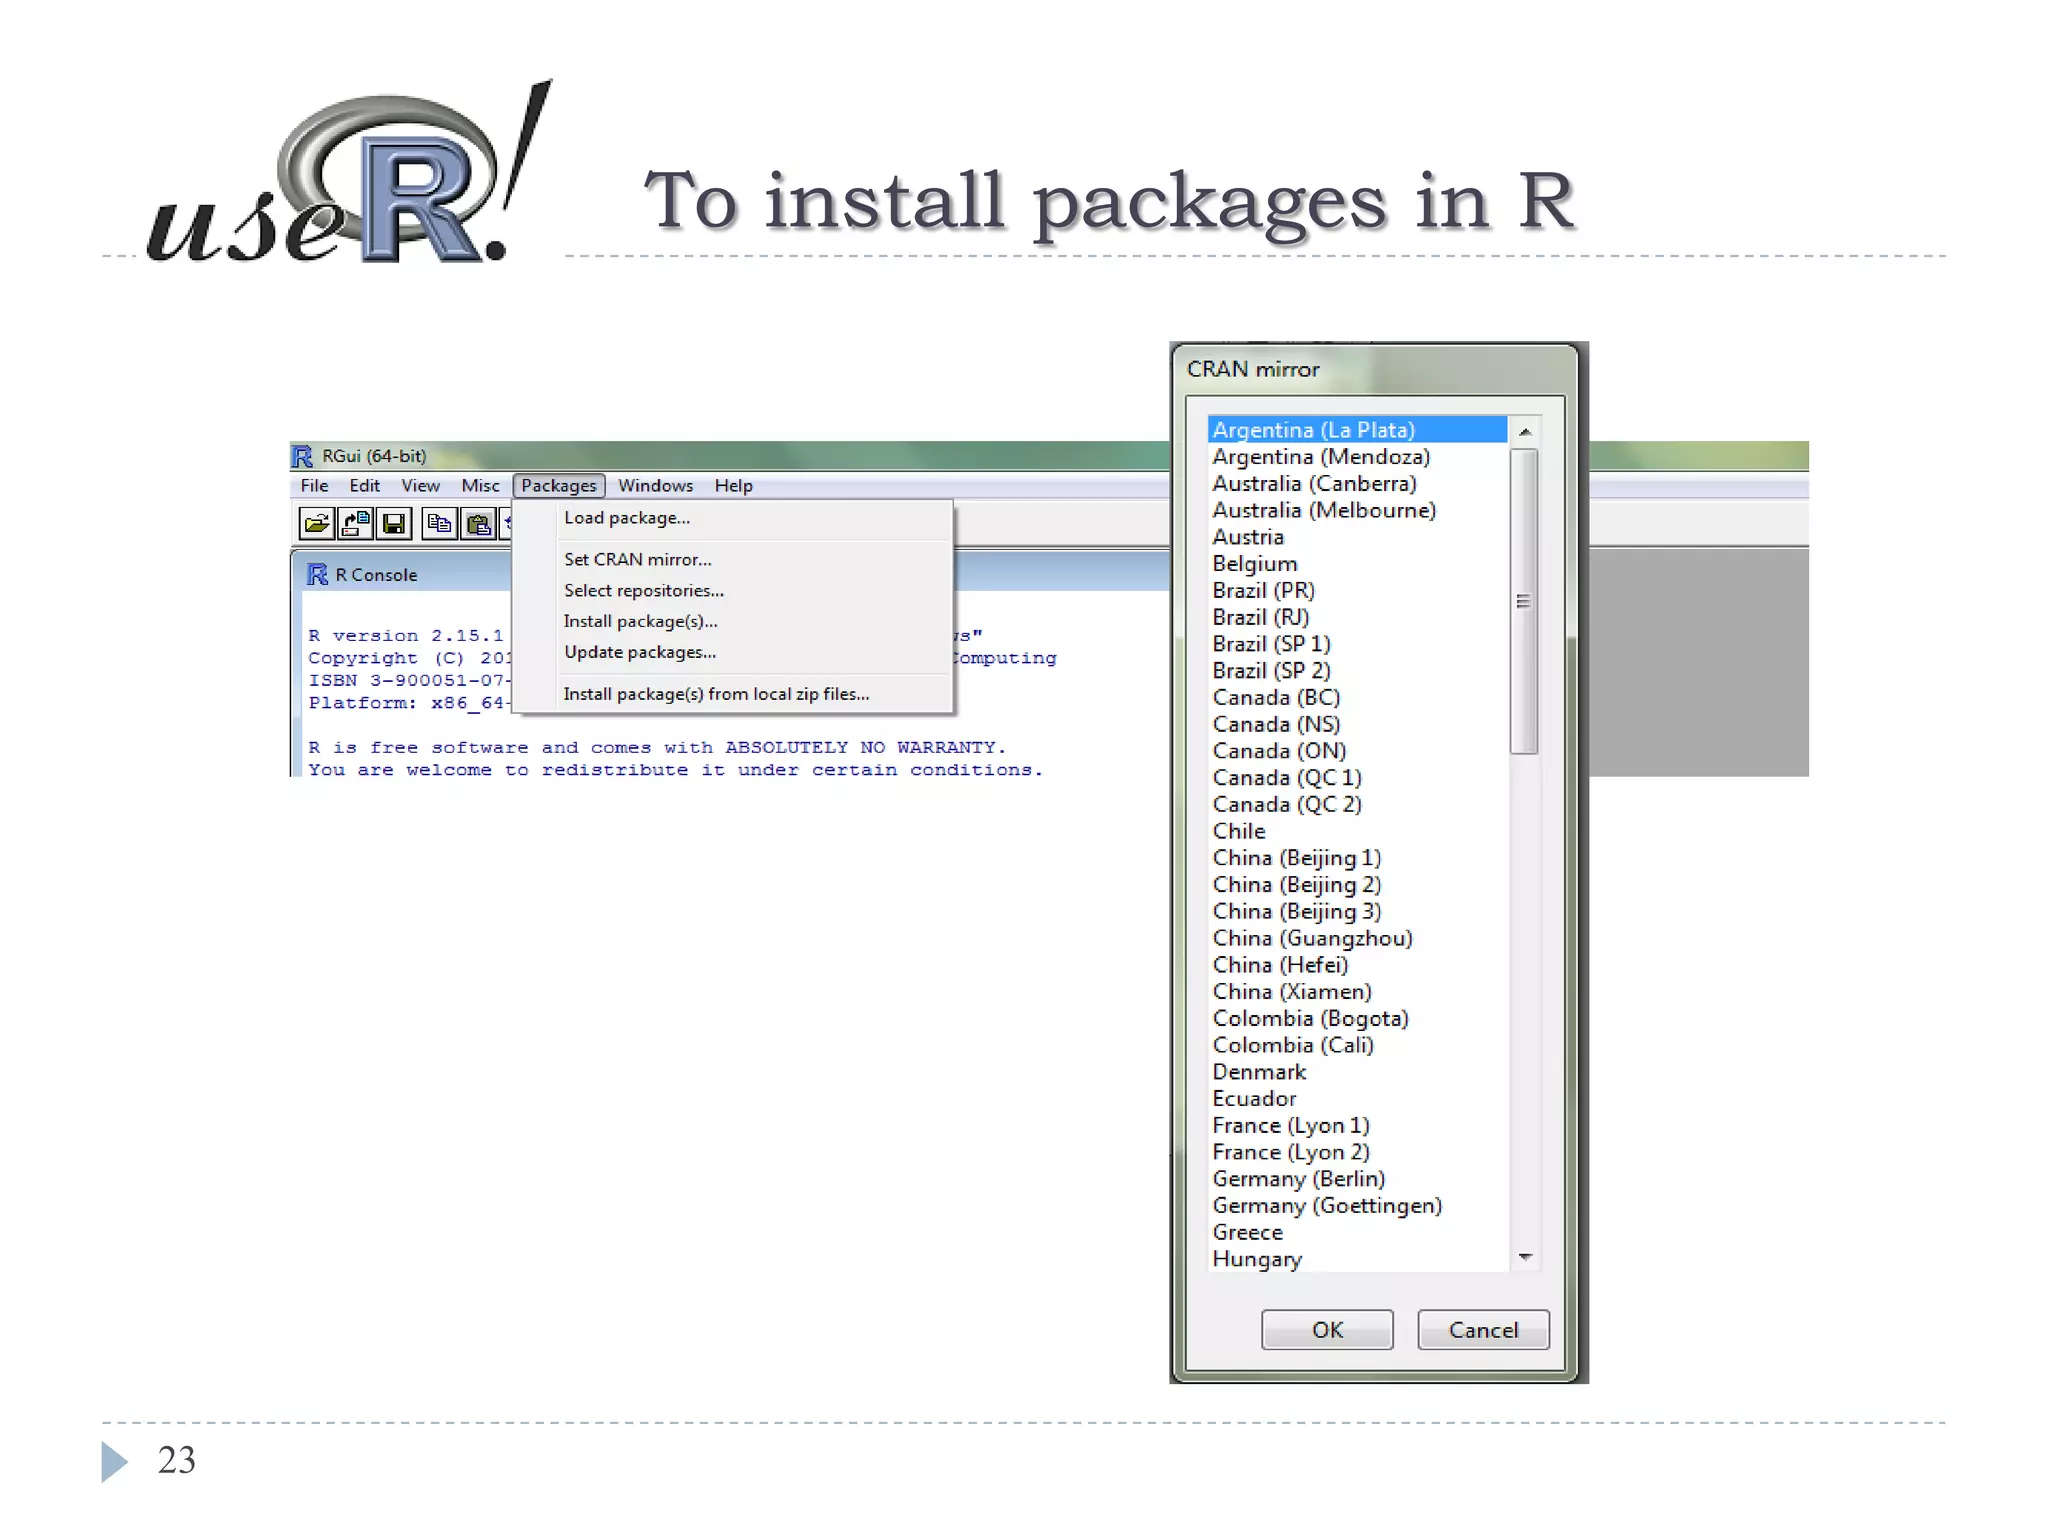Open the Windows menu
This screenshot has height=1536, width=2048.
tap(655, 485)
